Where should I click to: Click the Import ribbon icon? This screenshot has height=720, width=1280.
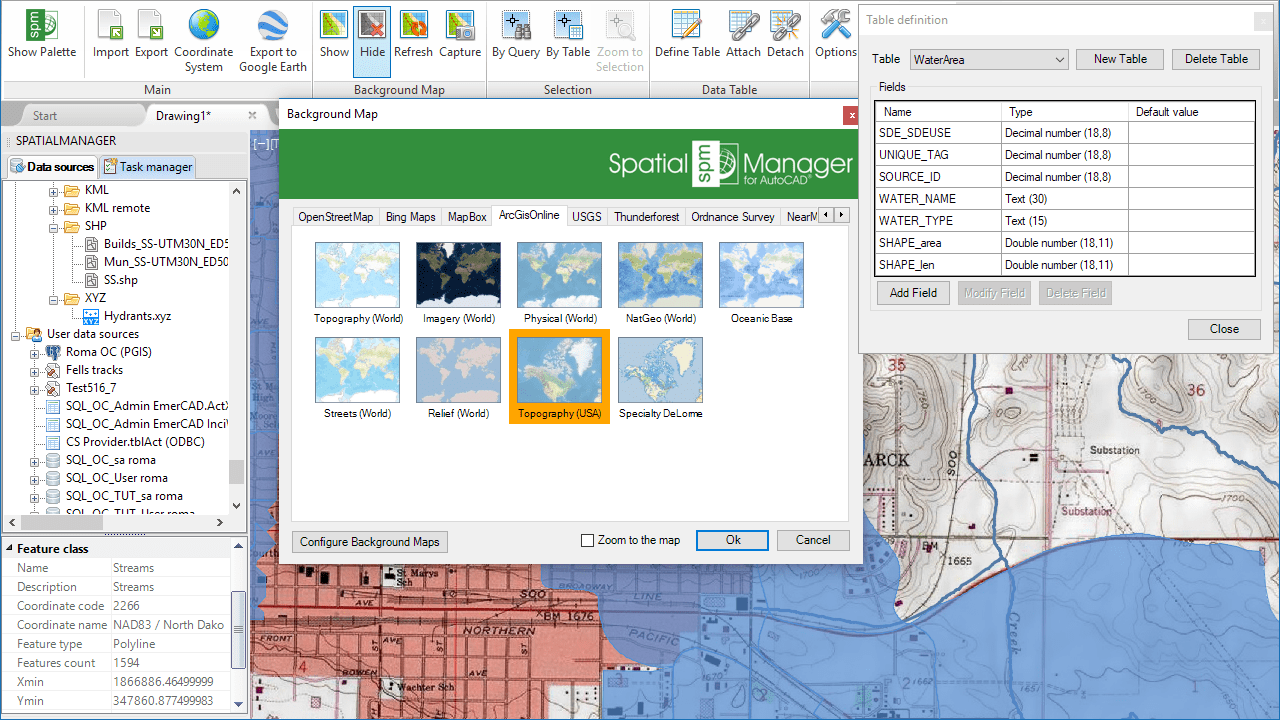(111, 35)
